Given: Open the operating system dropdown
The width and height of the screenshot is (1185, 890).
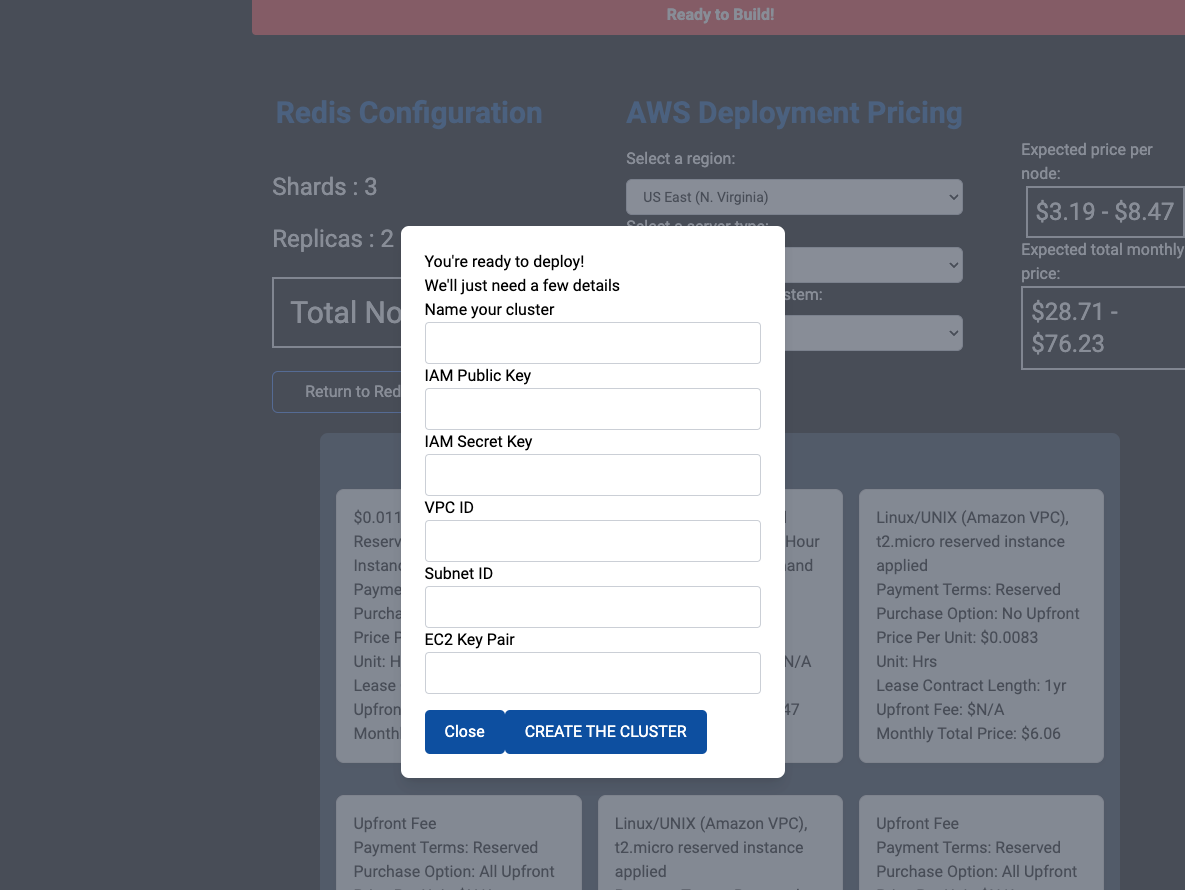Looking at the screenshot, I should click(x=874, y=333).
